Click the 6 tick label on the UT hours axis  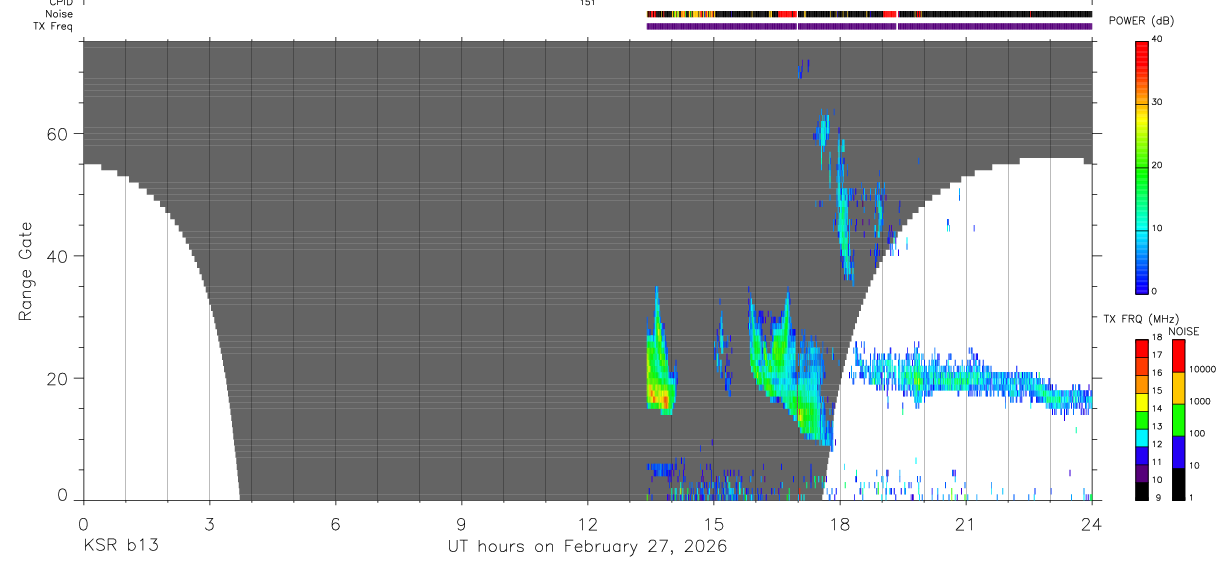click(335, 522)
